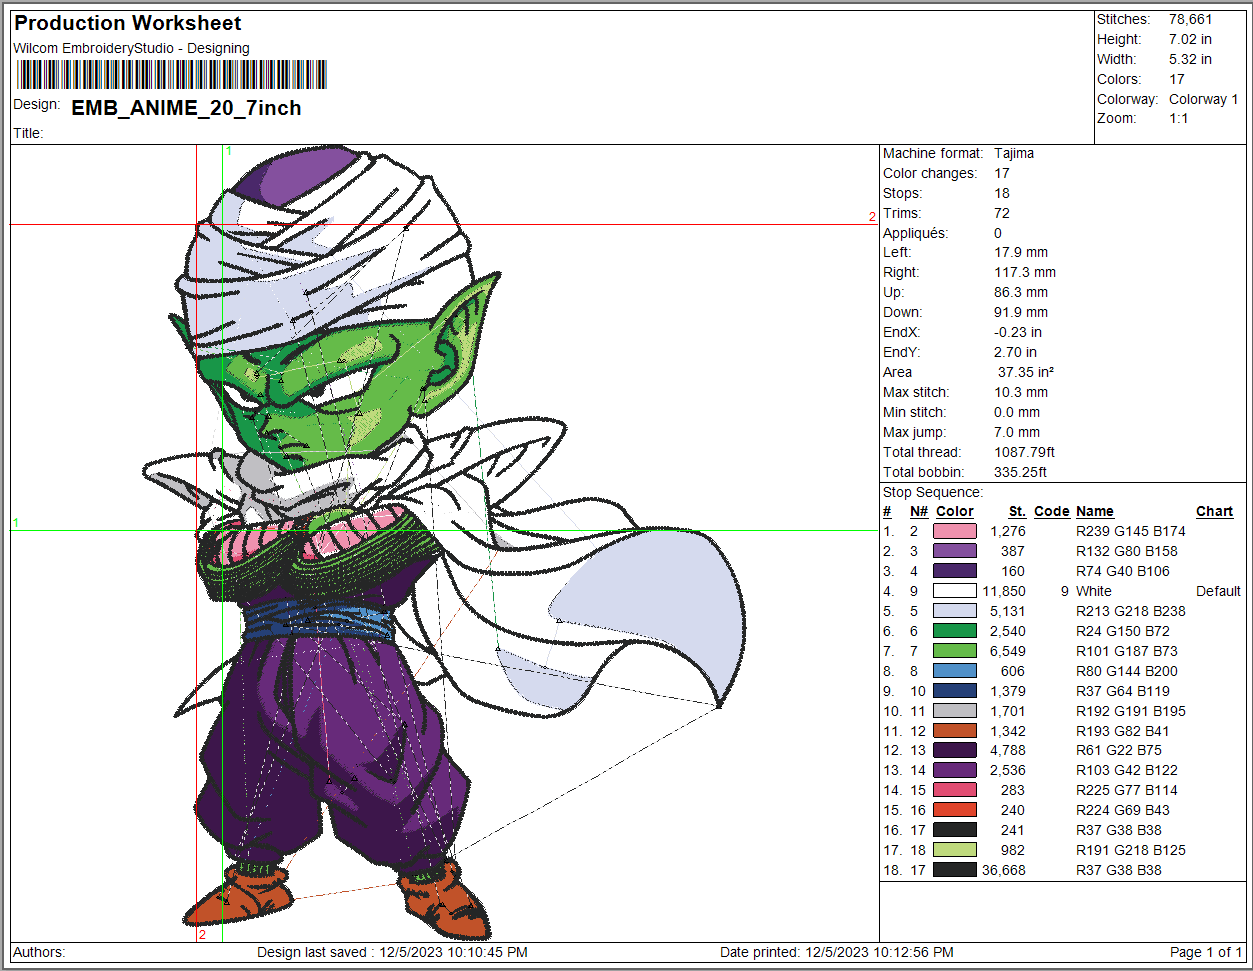This screenshot has width=1253, height=971.
Task: Choose the dark purple R61 G22 B75 swatch
Action: point(954,751)
